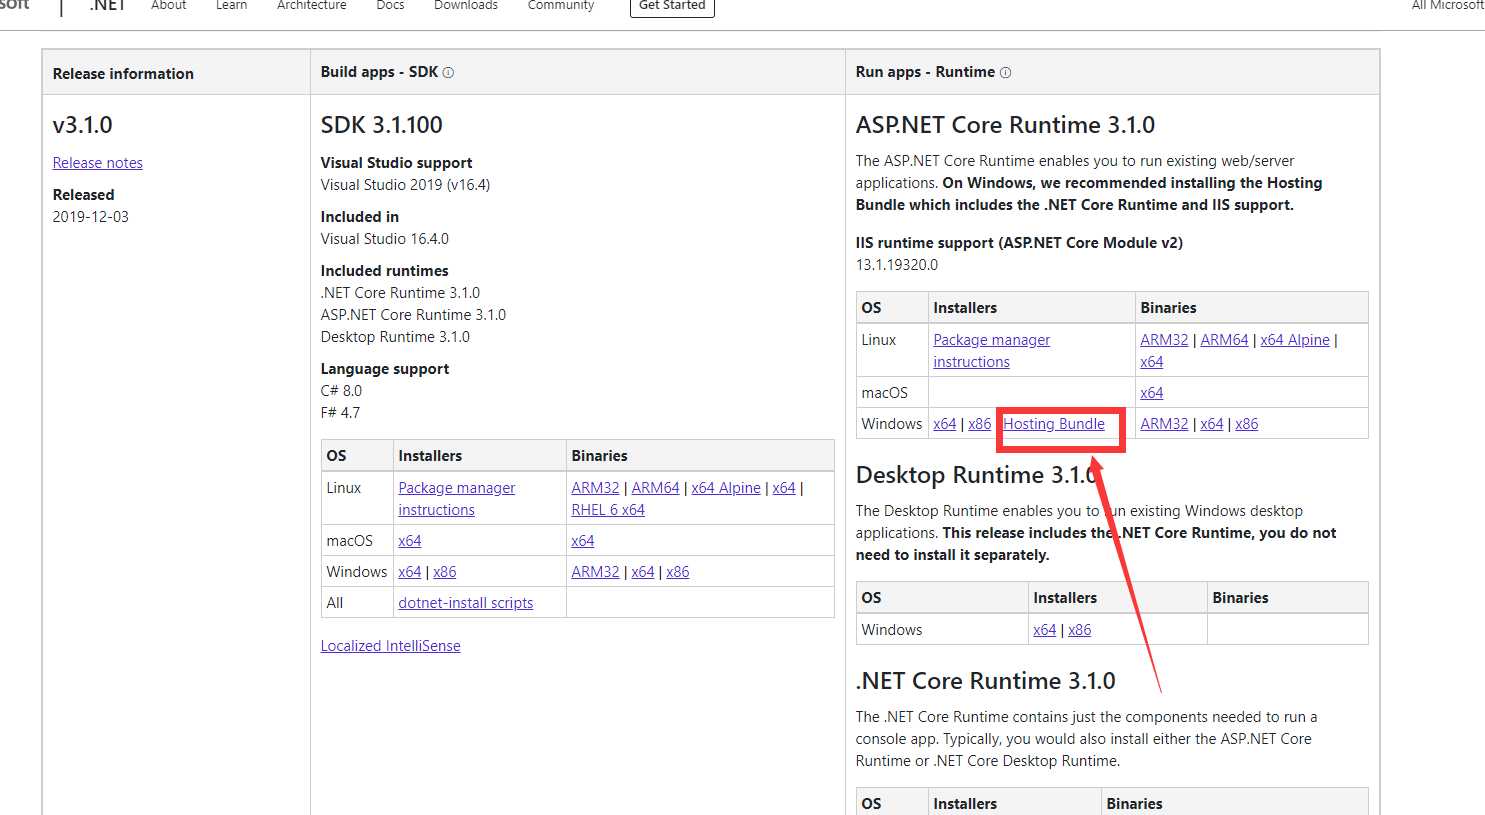Select the text C# 8.0

[x=341, y=391]
